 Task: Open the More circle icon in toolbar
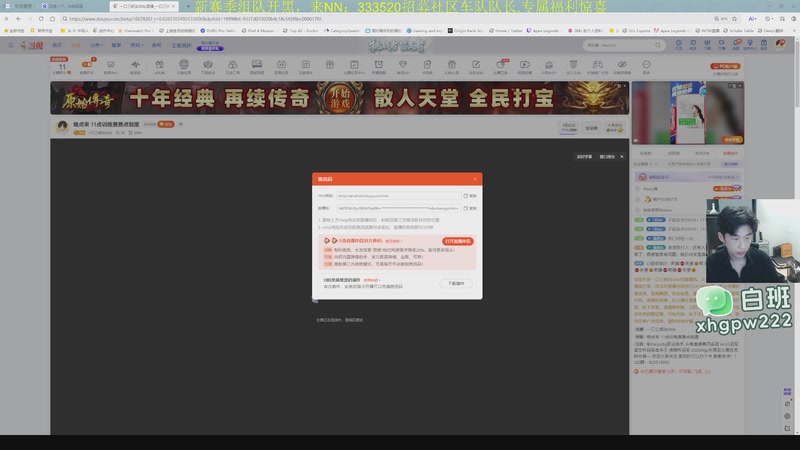tap(646, 64)
